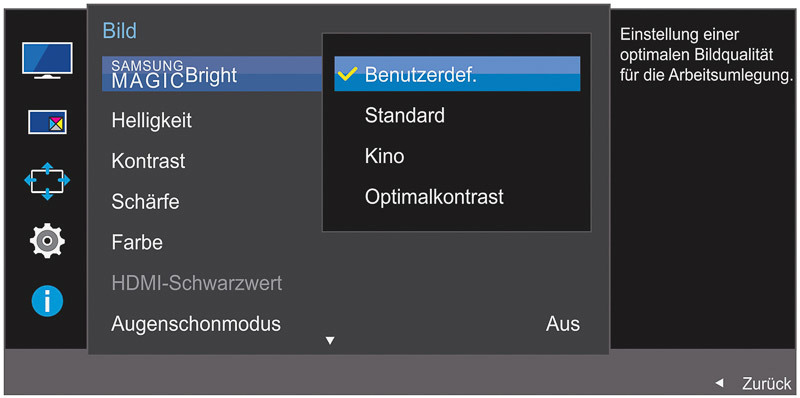This screenshot has height=398, width=800.
Task: Open the information icon in sidebar
Action: [x=47, y=300]
